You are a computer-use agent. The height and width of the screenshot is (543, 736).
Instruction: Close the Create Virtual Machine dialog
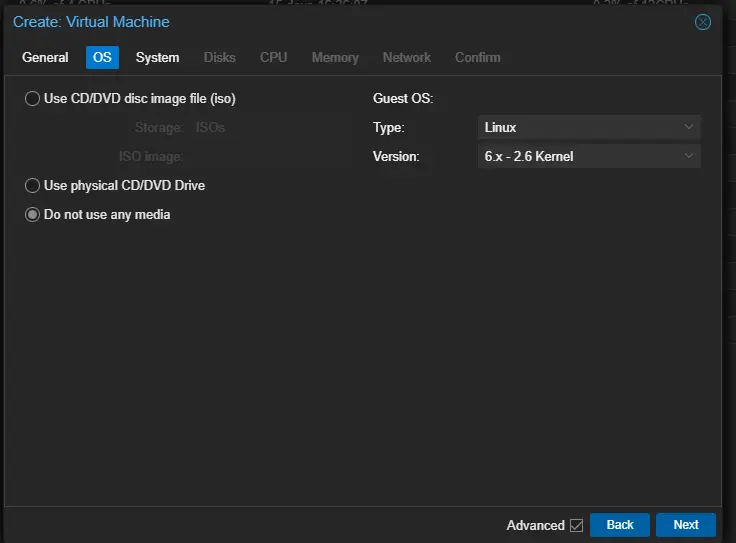pos(703,22)
